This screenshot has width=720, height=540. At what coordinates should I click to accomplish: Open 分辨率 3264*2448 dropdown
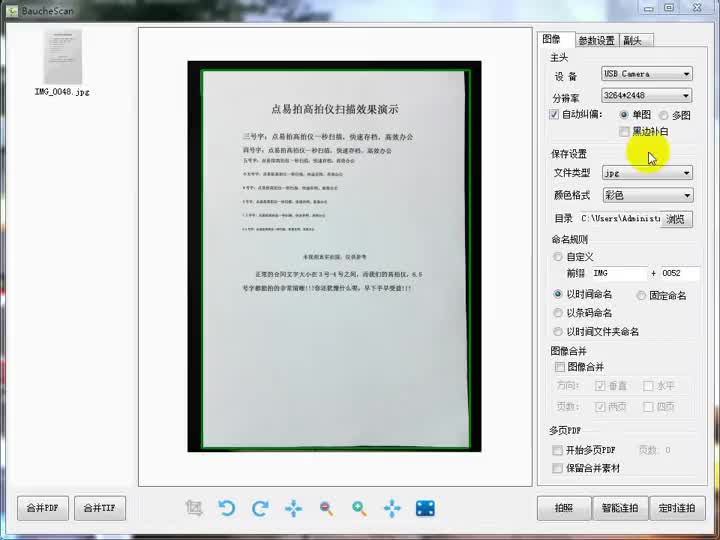click(x=647, y=96)
